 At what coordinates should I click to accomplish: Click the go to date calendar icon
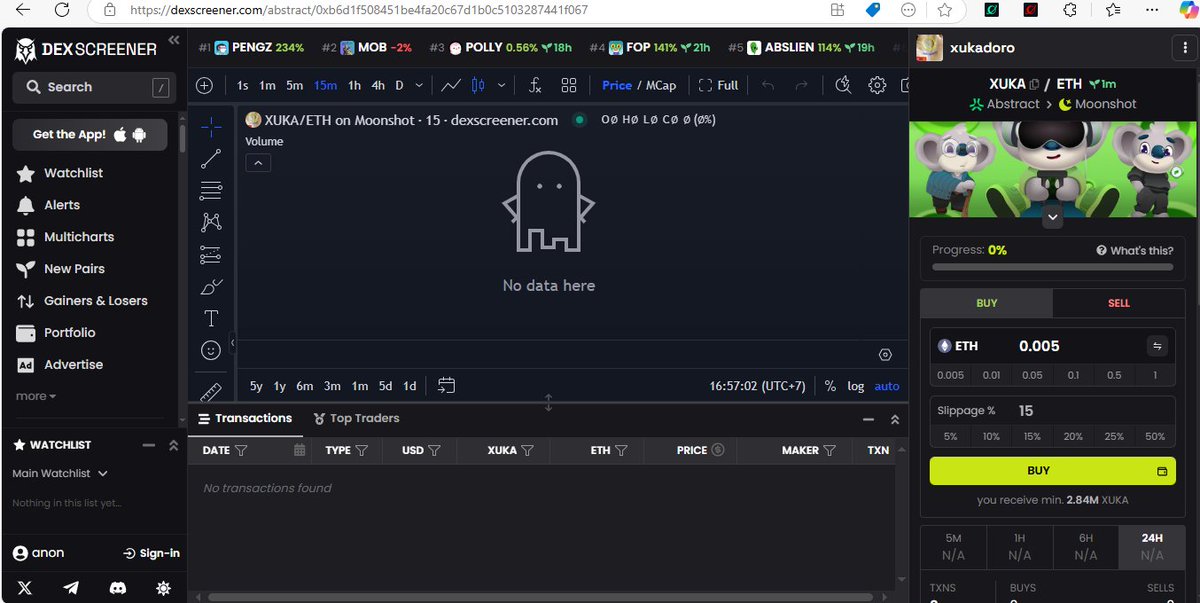446,385
